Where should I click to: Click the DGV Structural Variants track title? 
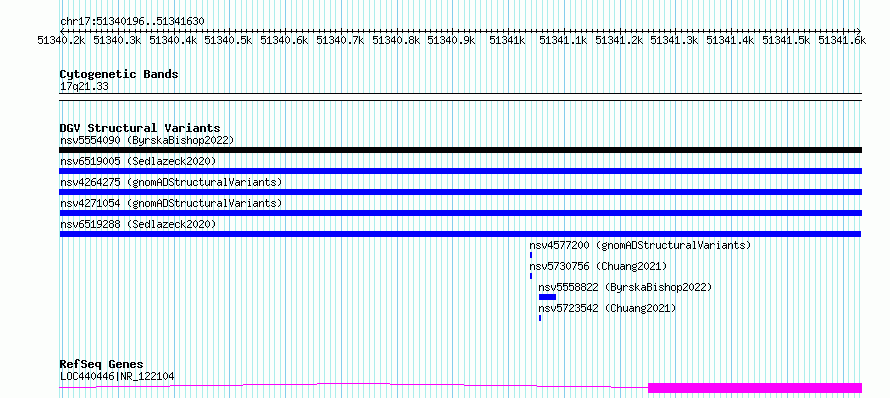pyautogui.click(x=140, y=128)
